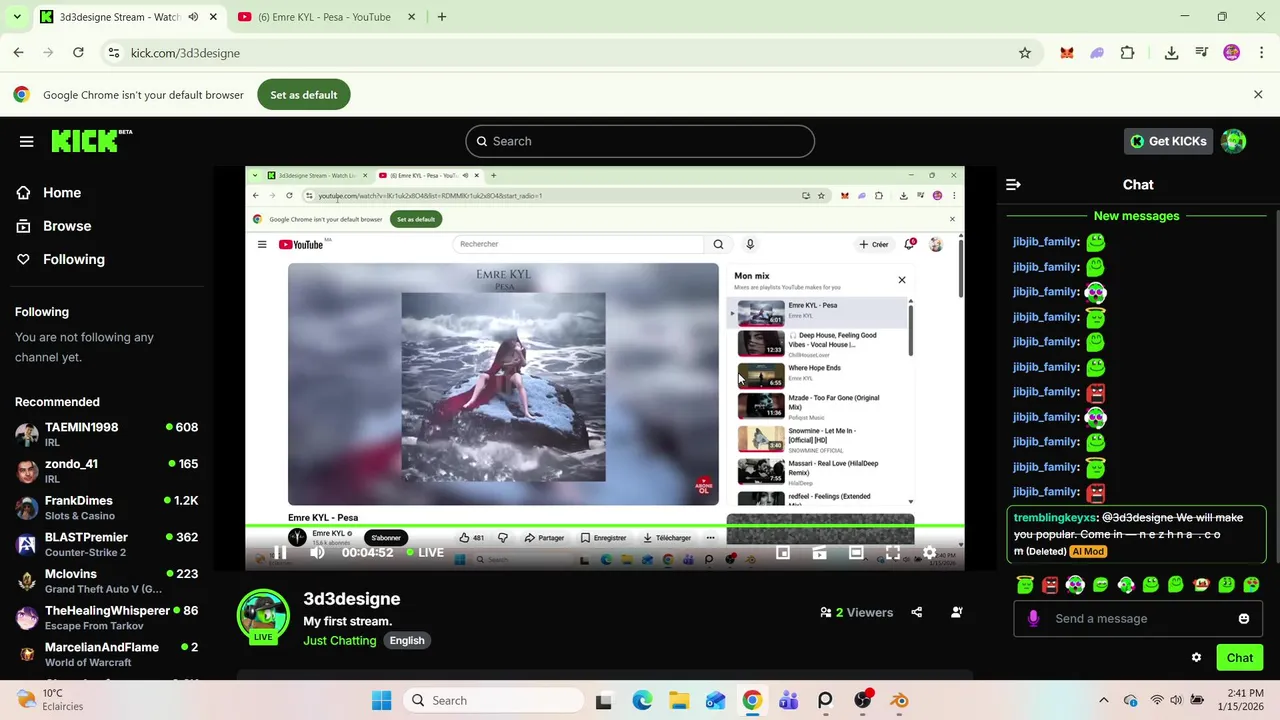Open File Explorer from taskbar
1280x720 pixels.
click(679, 701)
